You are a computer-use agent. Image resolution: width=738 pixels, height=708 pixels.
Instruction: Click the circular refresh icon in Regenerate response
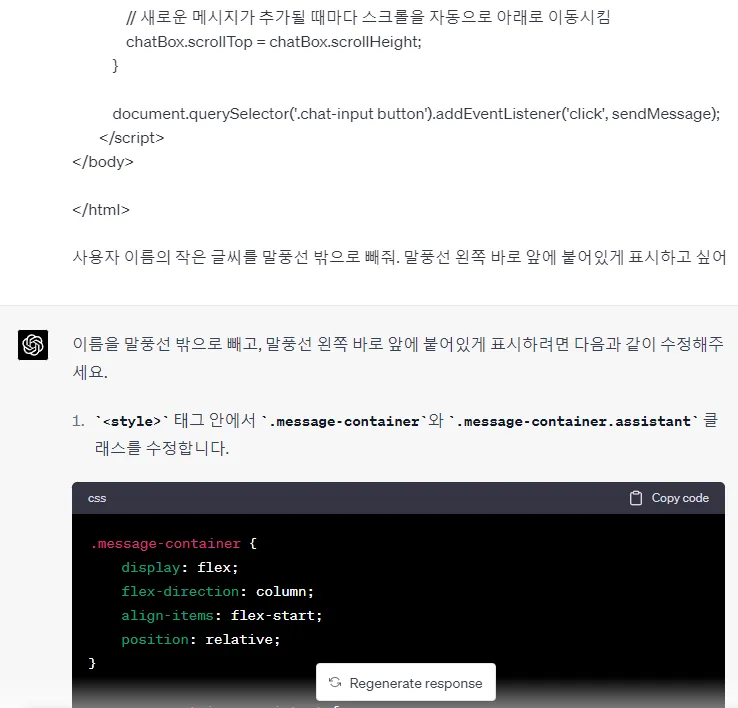[x=335, y=683]
